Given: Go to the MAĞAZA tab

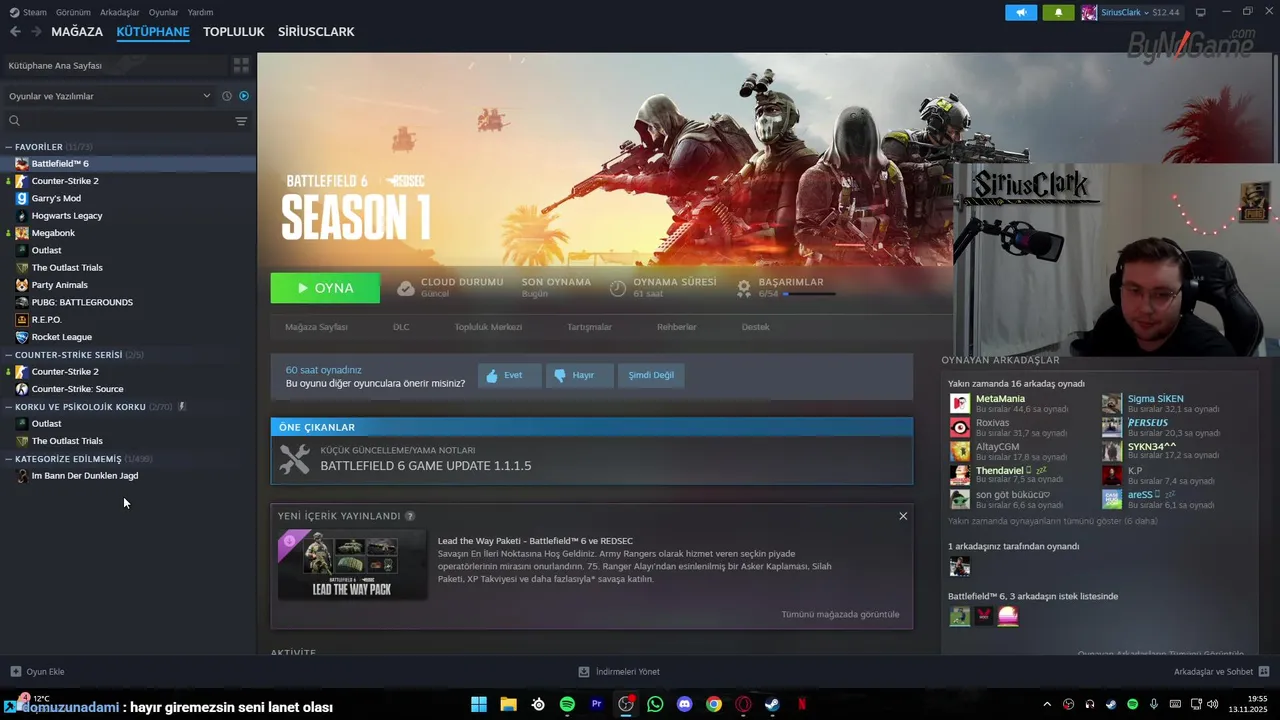Looking at the screenshot, I should pos(77,32).
